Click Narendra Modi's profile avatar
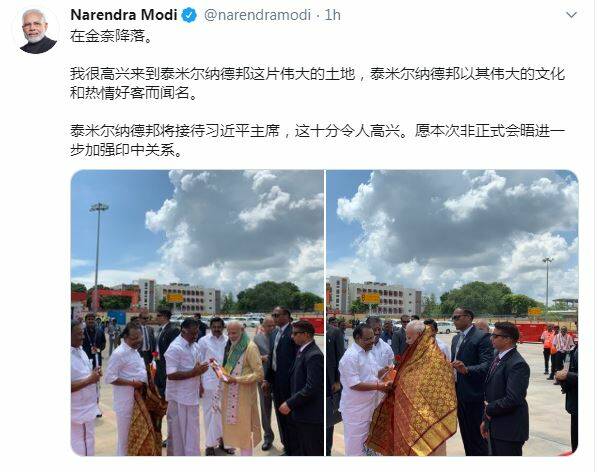599x472 pixels. coord(37,31)
